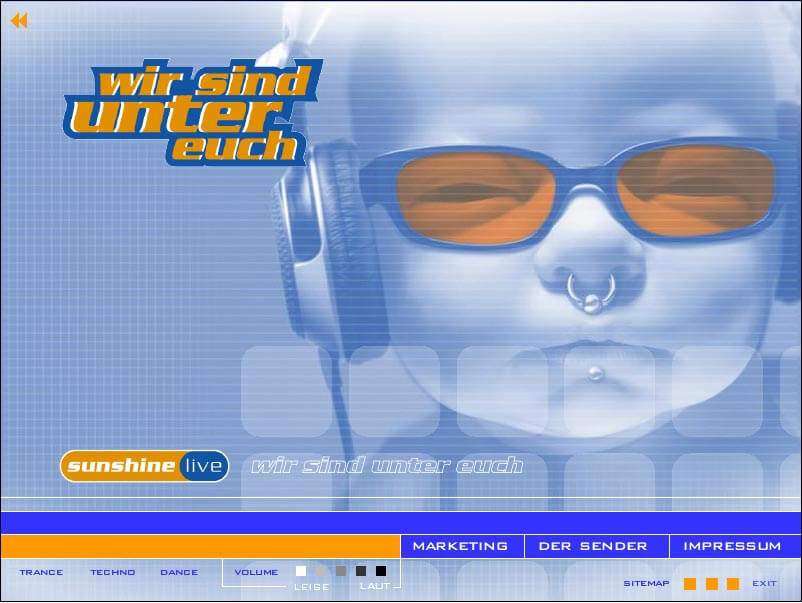The image size is (802, 603).
Task: Click the orange double-arrow back icon
Action: tap(19, 21)
